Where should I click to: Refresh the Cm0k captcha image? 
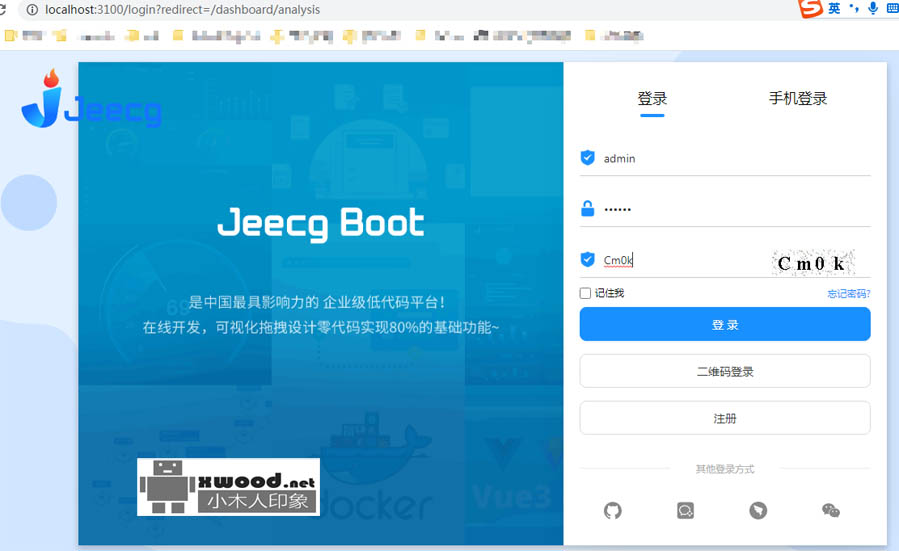point(812,263)
